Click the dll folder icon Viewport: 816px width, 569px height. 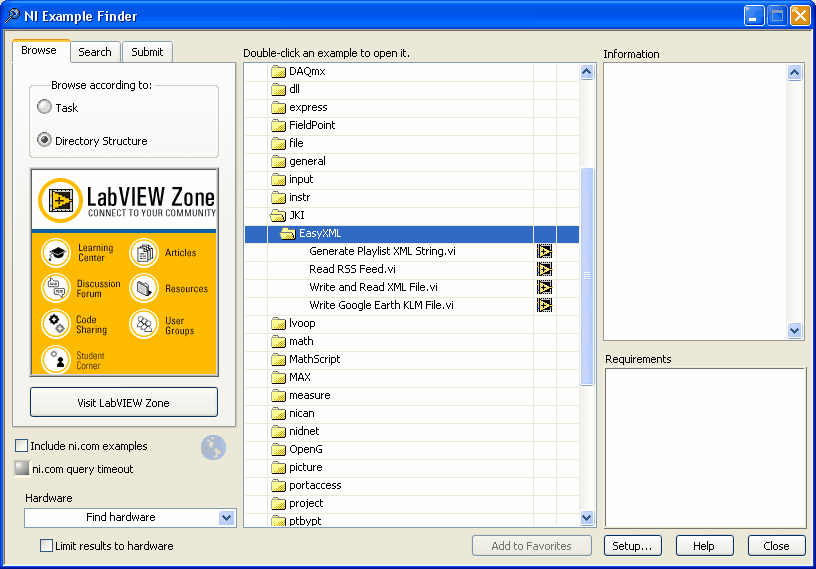click(x=278, y=90)
